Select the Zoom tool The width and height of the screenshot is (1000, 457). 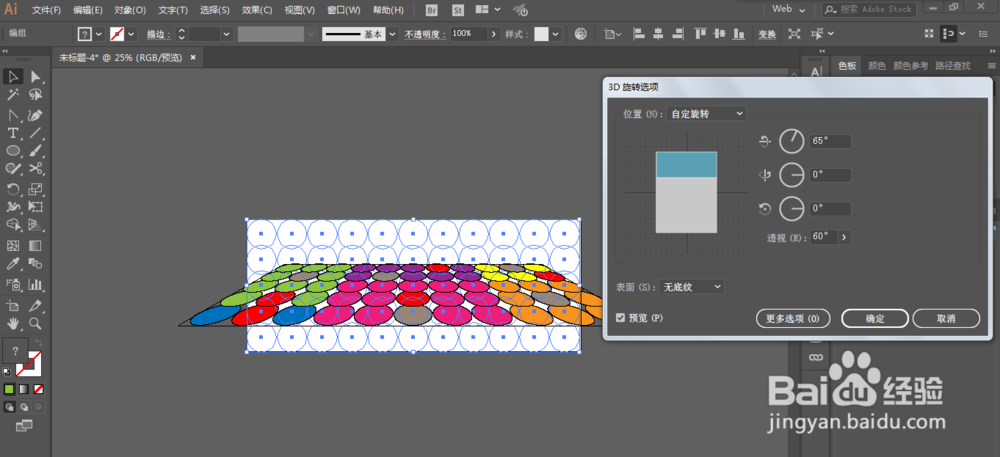point(36,324)
